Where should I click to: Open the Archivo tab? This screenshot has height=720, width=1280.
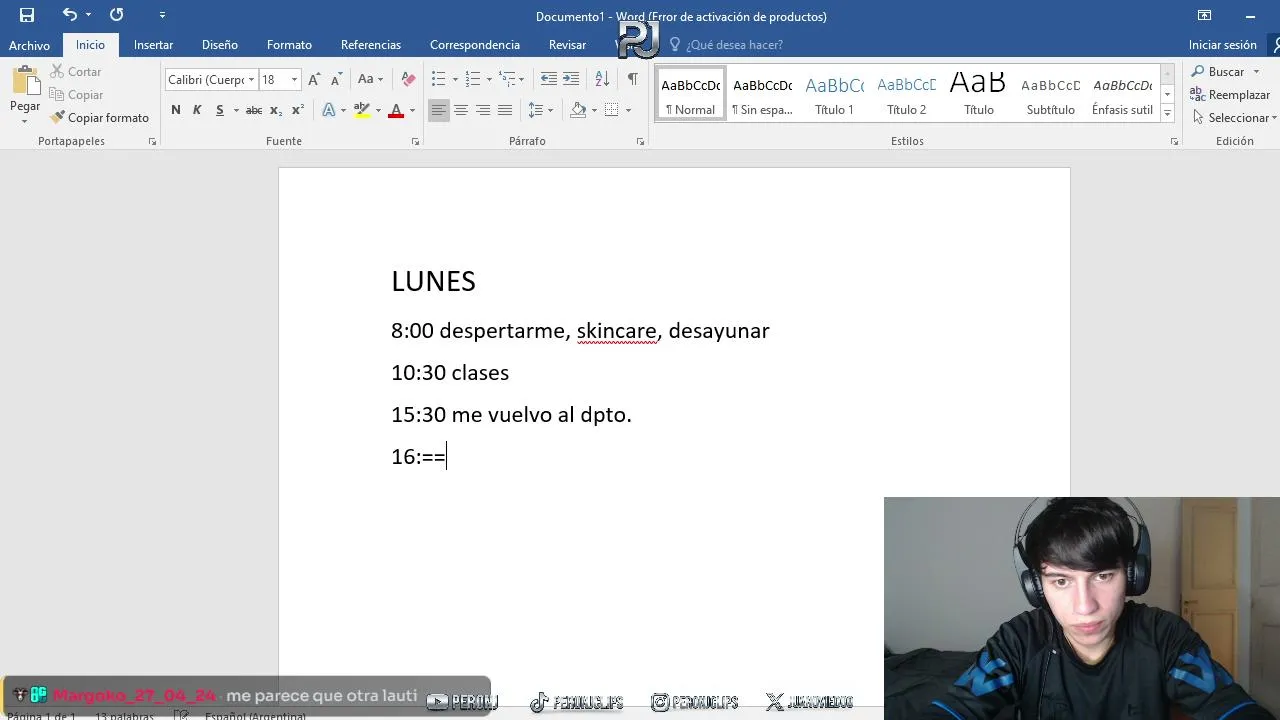[x=29, y=45]
